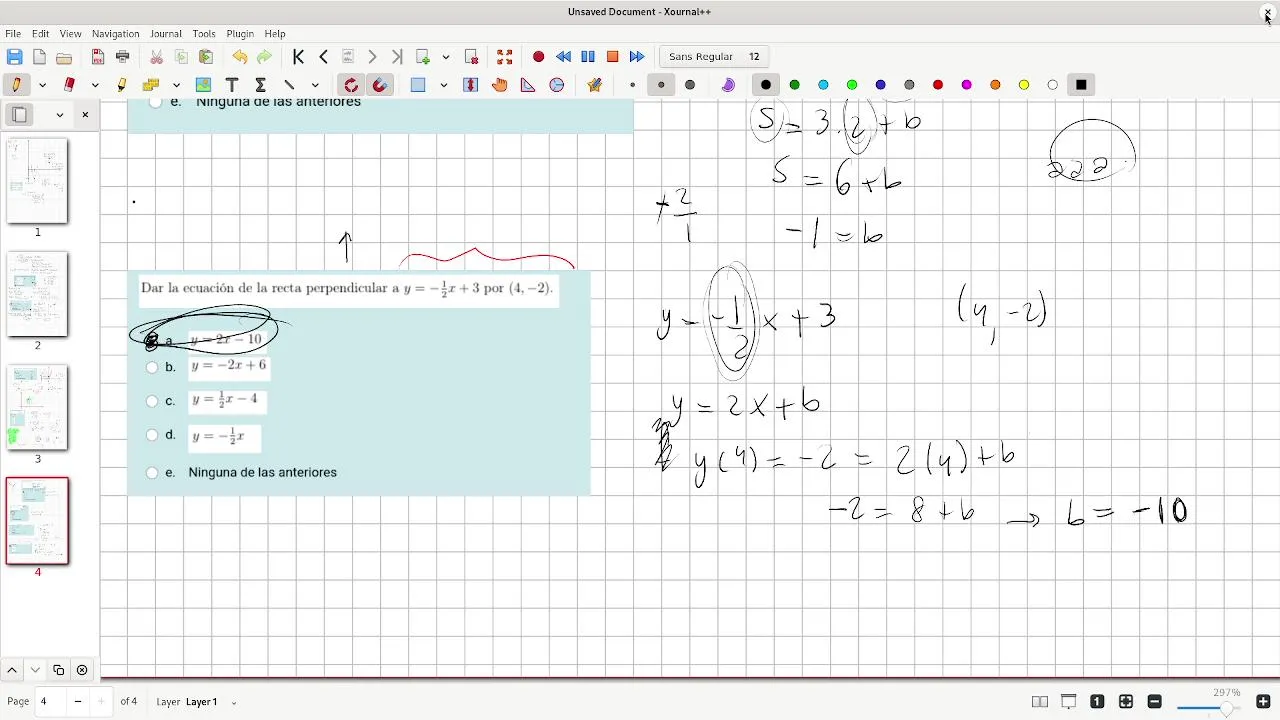Pick the yellow color swatch
1280x720 pixels.
pyautogui.click(x=1024, y=85)
